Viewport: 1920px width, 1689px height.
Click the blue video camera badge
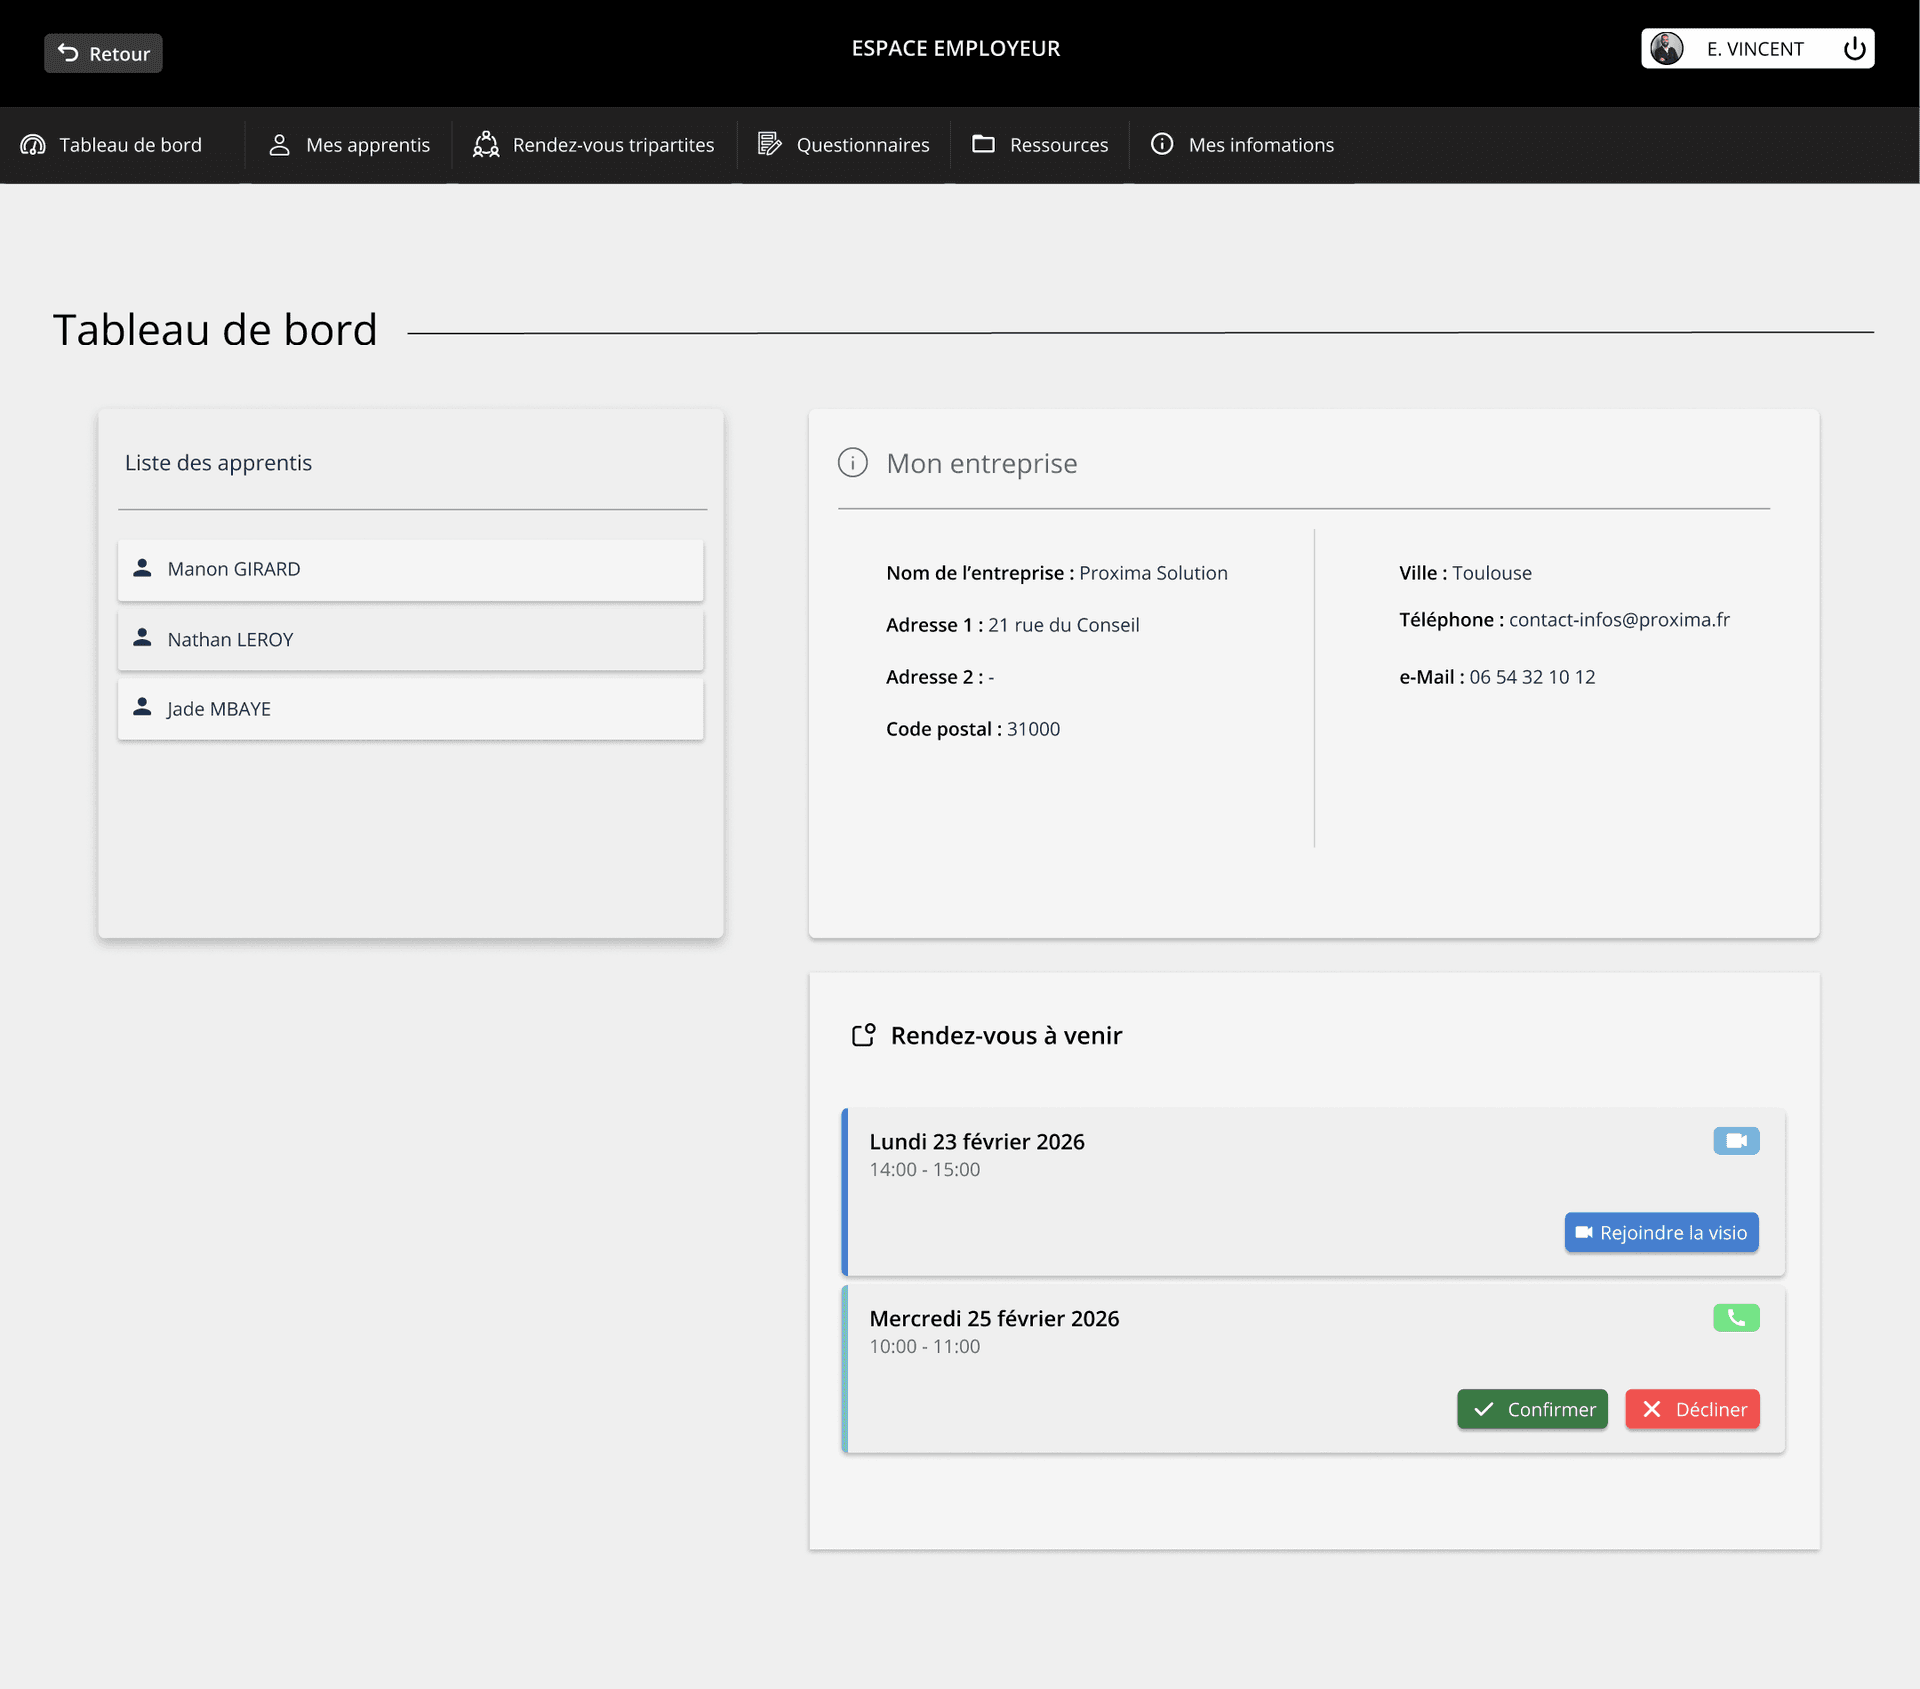point(1736,1141)
